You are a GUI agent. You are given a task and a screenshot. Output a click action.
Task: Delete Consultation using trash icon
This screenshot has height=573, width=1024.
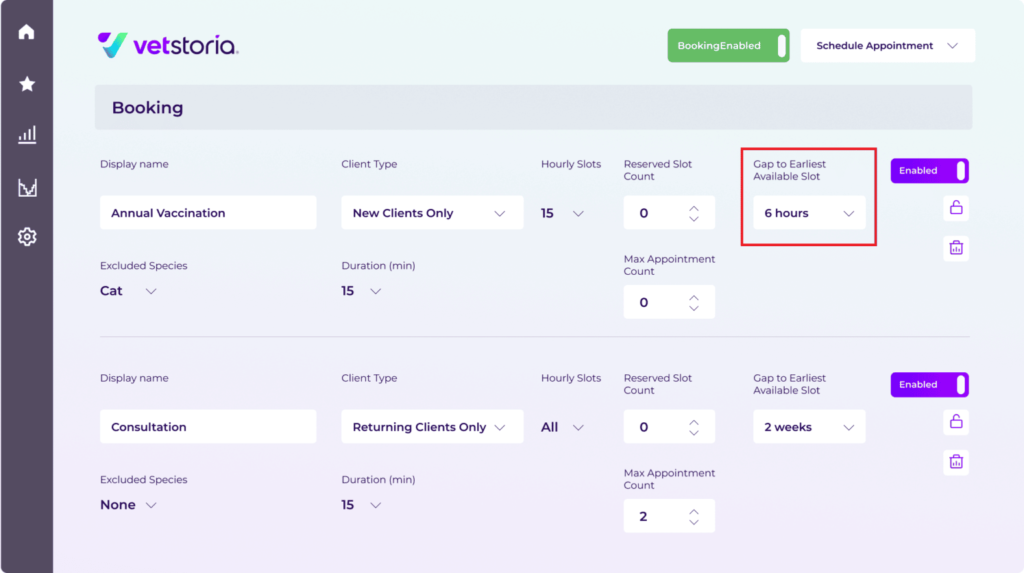point(956,462)
